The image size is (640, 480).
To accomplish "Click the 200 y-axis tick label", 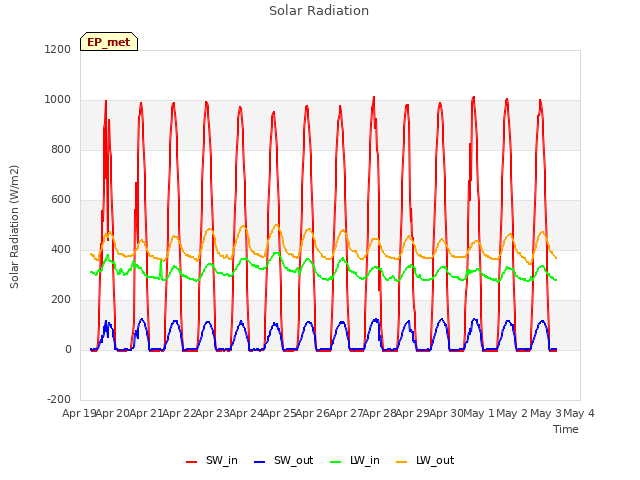I will click(61, 300).
